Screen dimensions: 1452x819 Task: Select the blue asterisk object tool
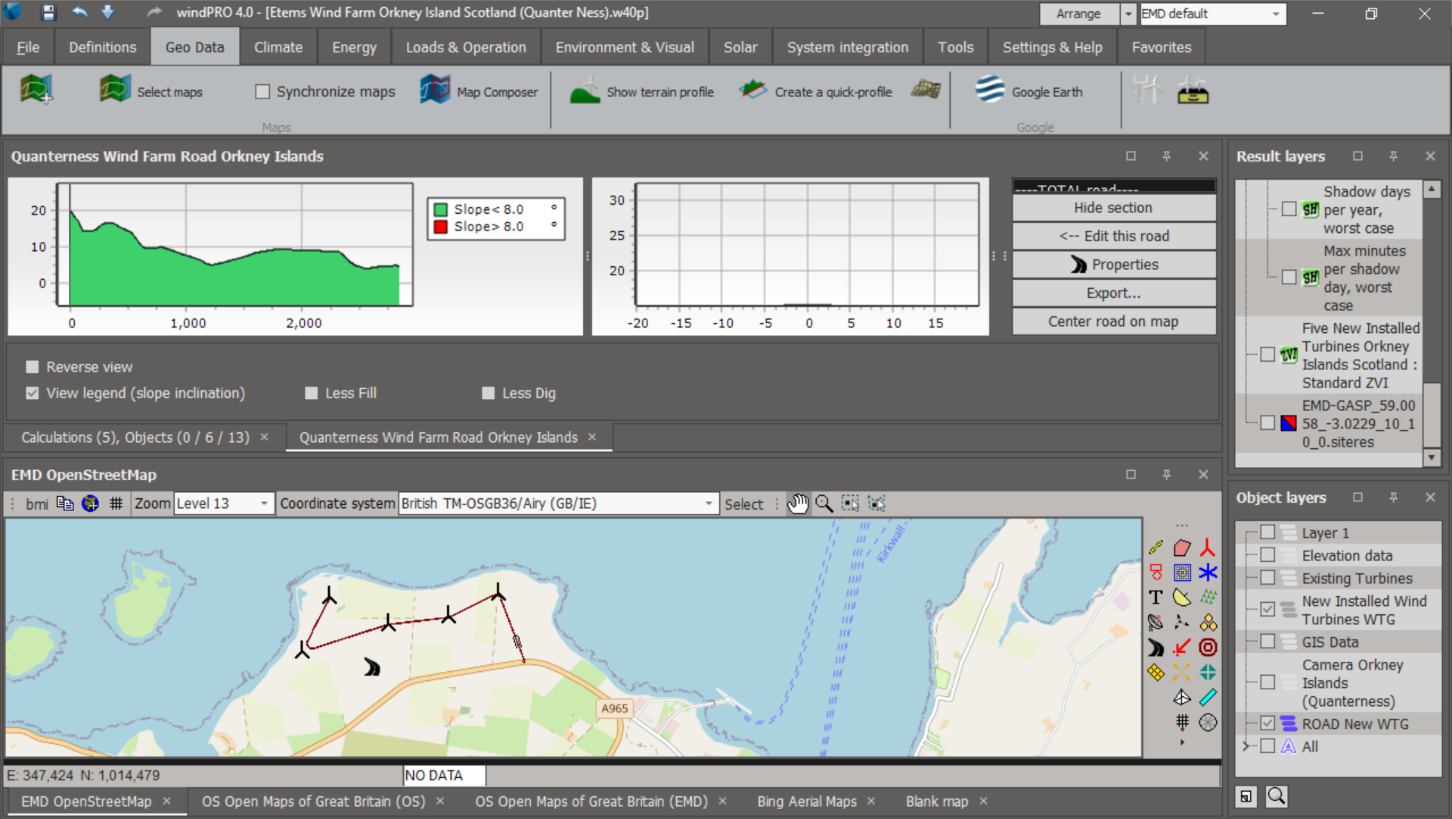tap(1208, 572)
